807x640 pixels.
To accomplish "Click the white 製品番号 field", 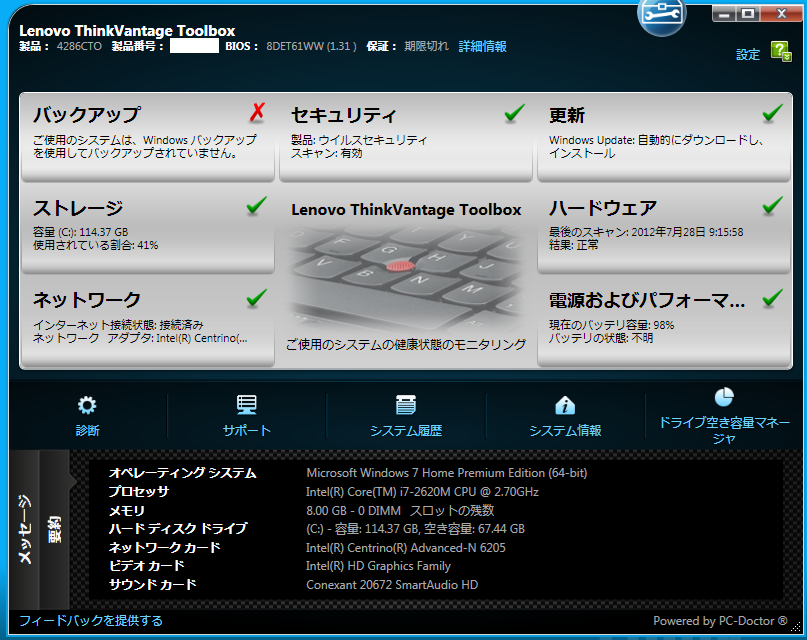I will 194,46.
